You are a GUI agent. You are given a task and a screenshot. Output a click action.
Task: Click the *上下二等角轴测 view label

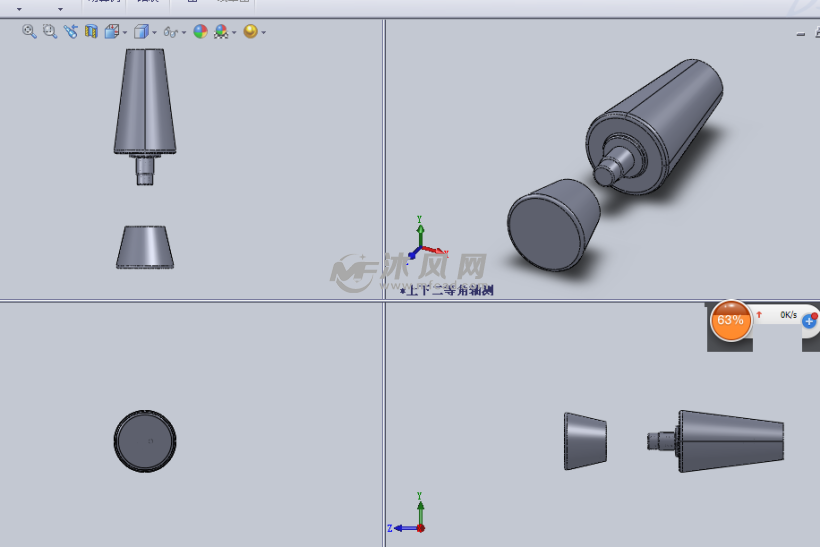pos(447,291)
